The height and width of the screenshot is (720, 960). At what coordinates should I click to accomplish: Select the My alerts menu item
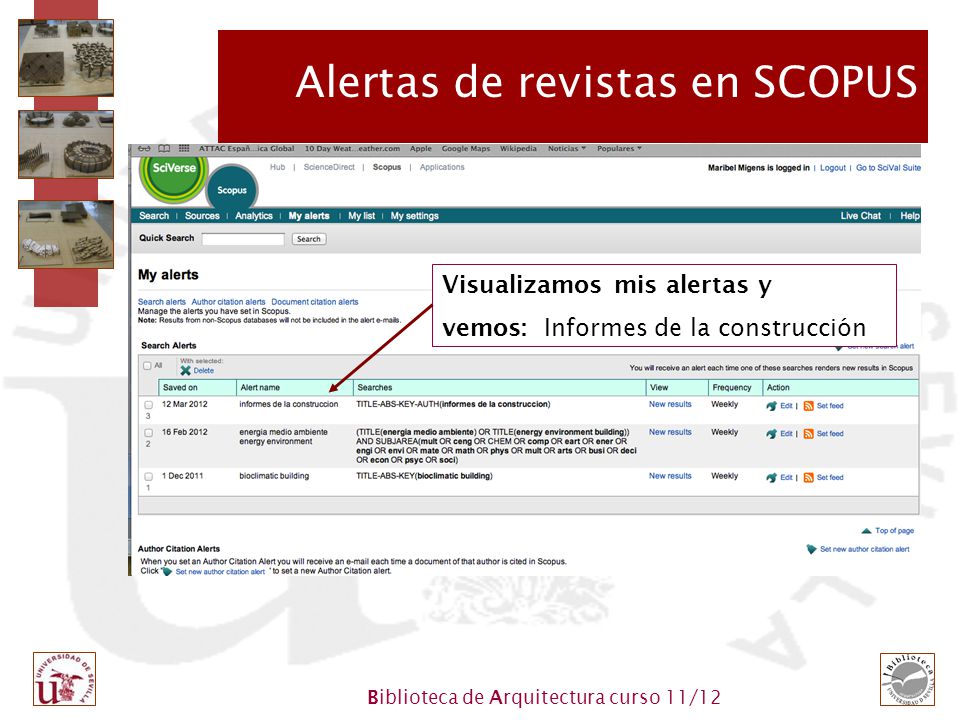[x=309, y=216]
